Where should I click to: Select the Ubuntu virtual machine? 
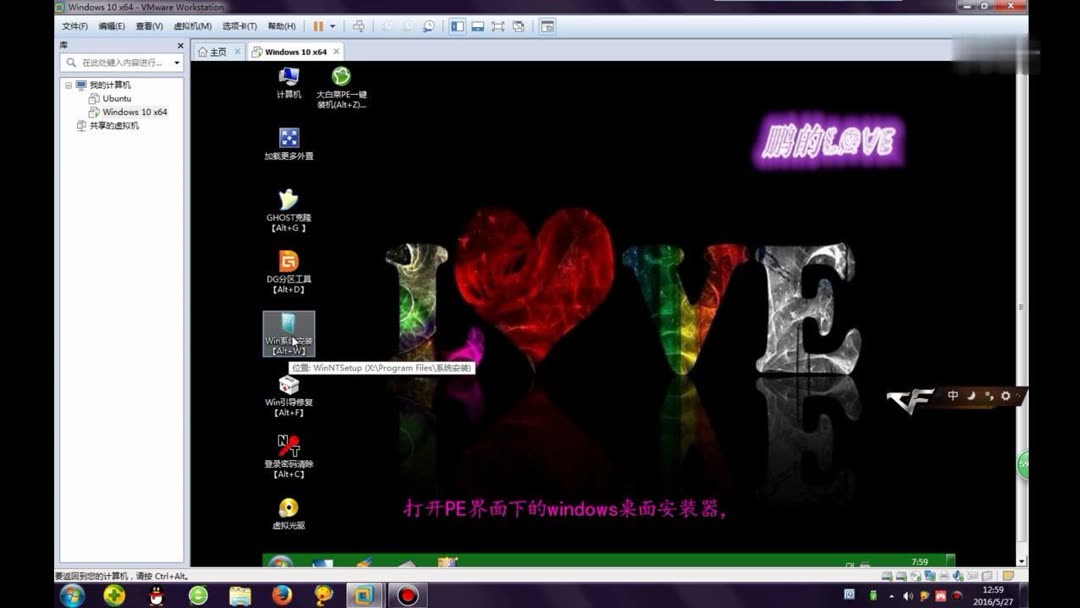(115, 98)
